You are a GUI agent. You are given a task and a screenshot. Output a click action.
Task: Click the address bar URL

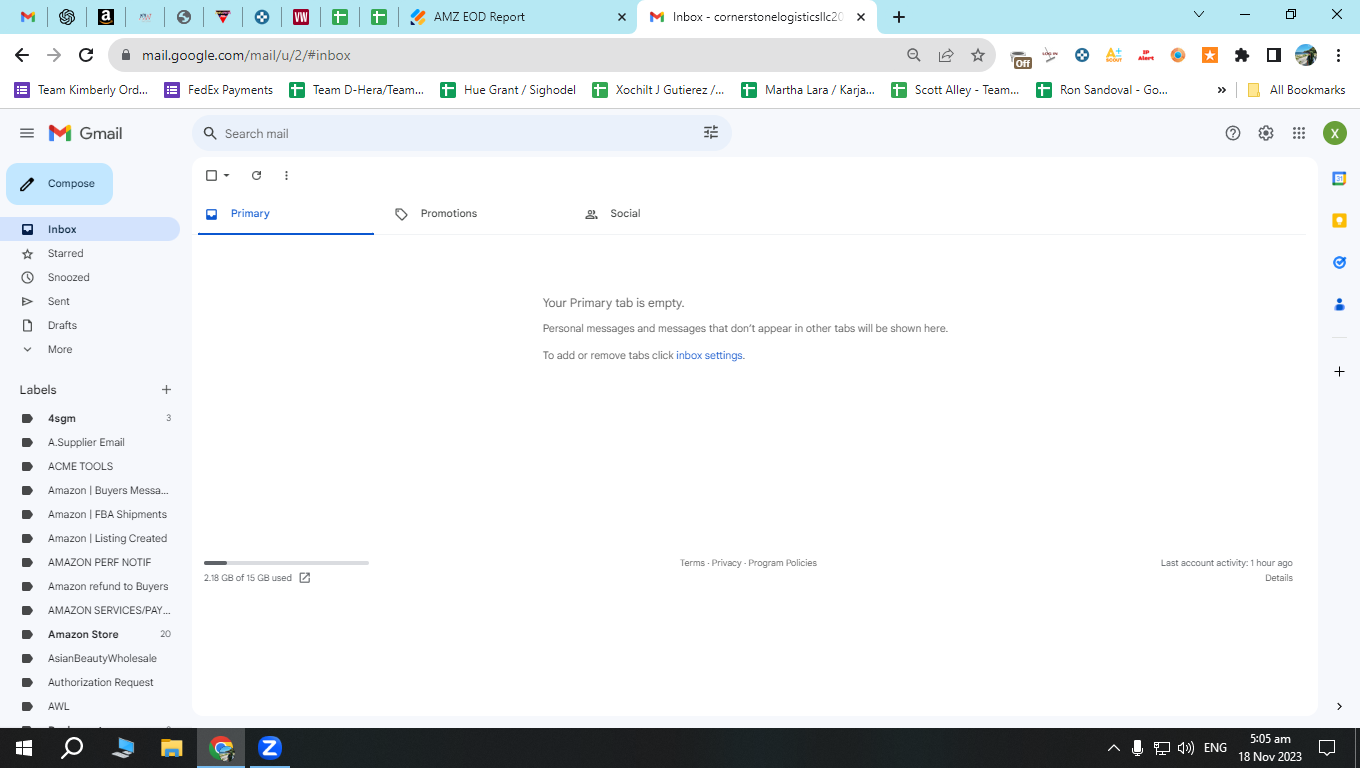click(x=246, y=55)
